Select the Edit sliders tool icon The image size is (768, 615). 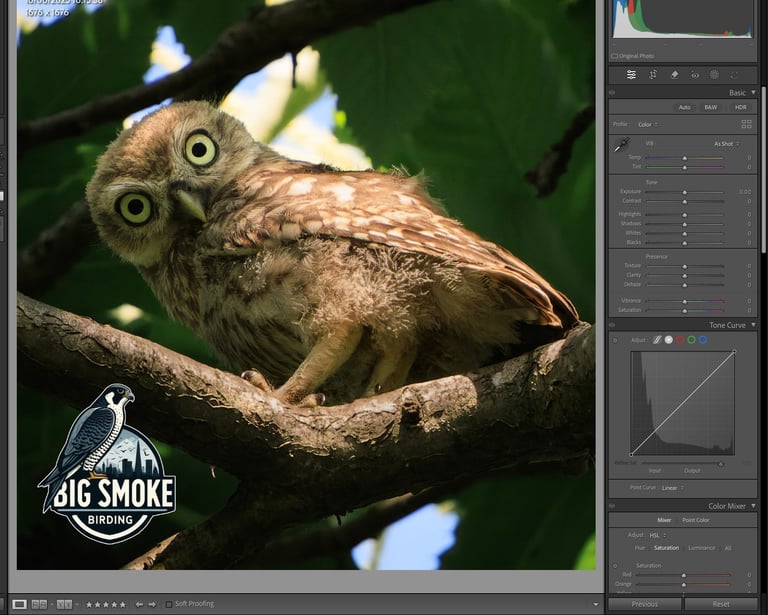click(631, 74)
